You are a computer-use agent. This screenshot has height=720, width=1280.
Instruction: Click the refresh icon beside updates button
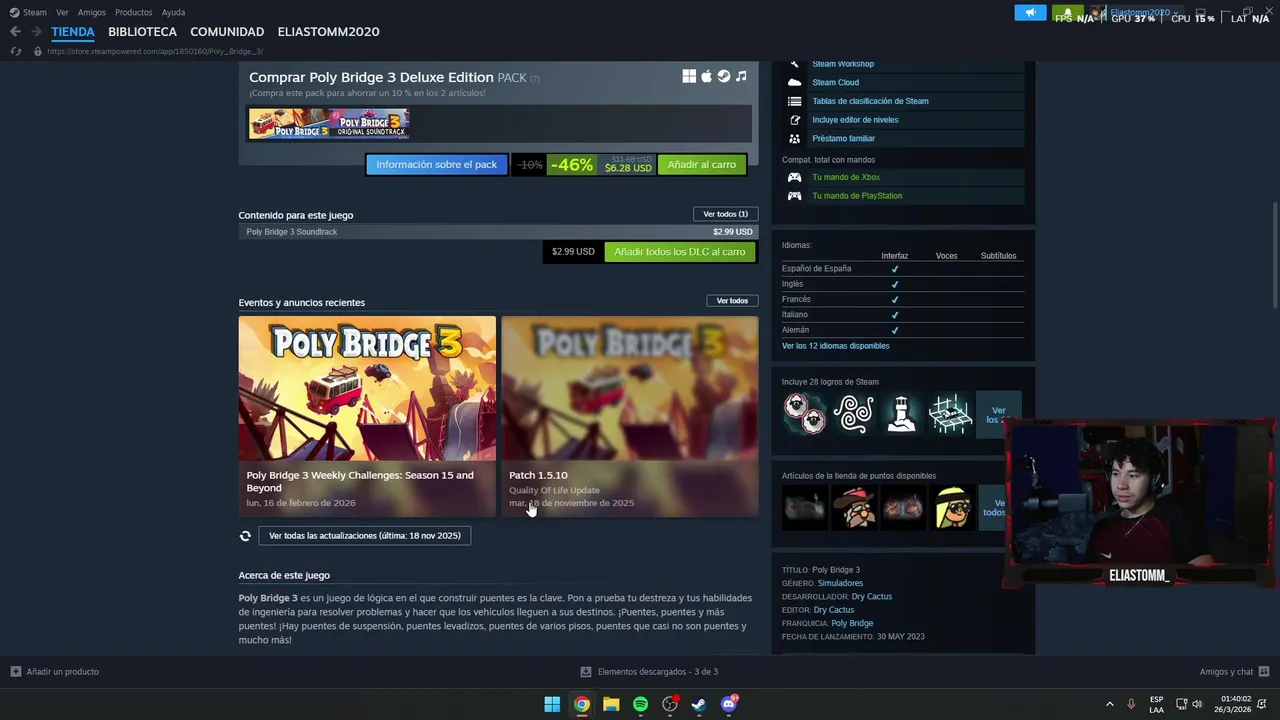(245, 536)
